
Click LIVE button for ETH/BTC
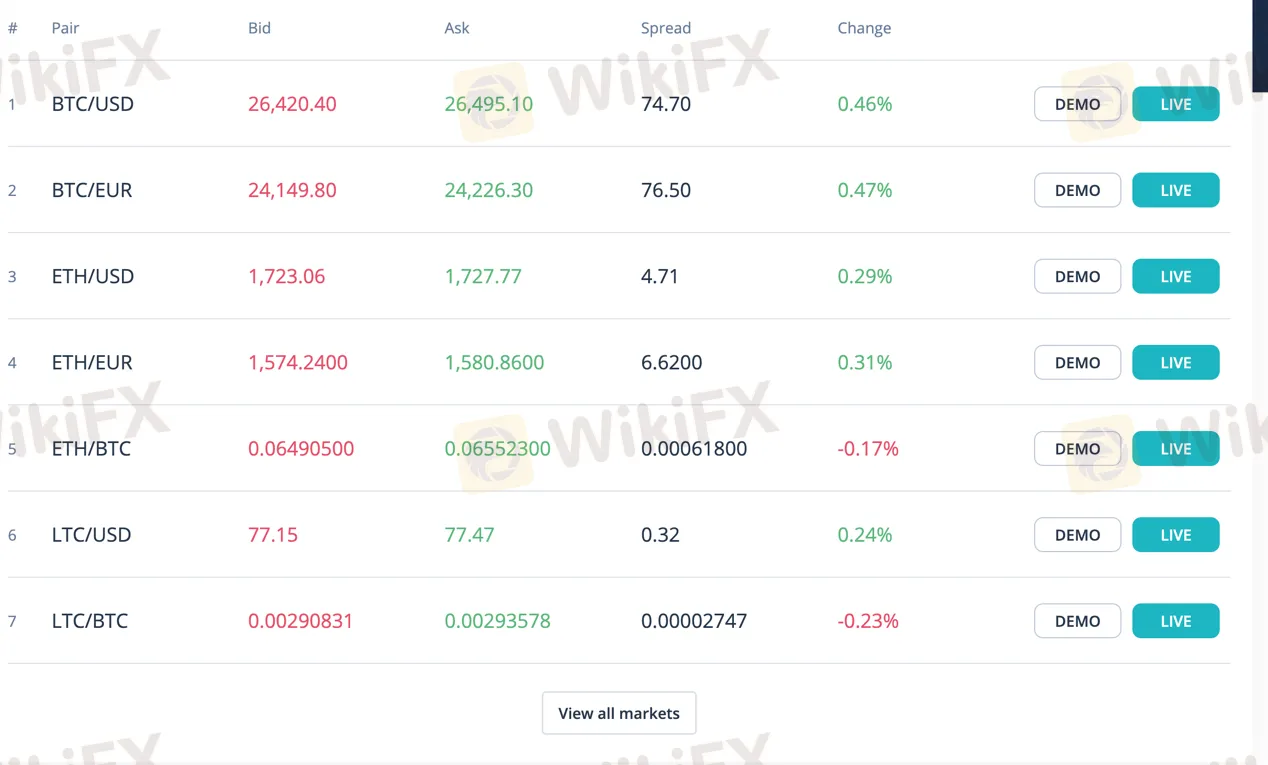1176,448
